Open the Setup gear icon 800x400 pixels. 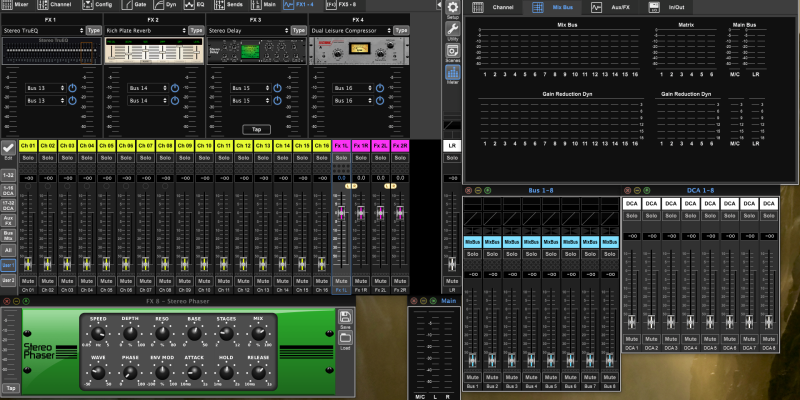click(x=452, y=9)
